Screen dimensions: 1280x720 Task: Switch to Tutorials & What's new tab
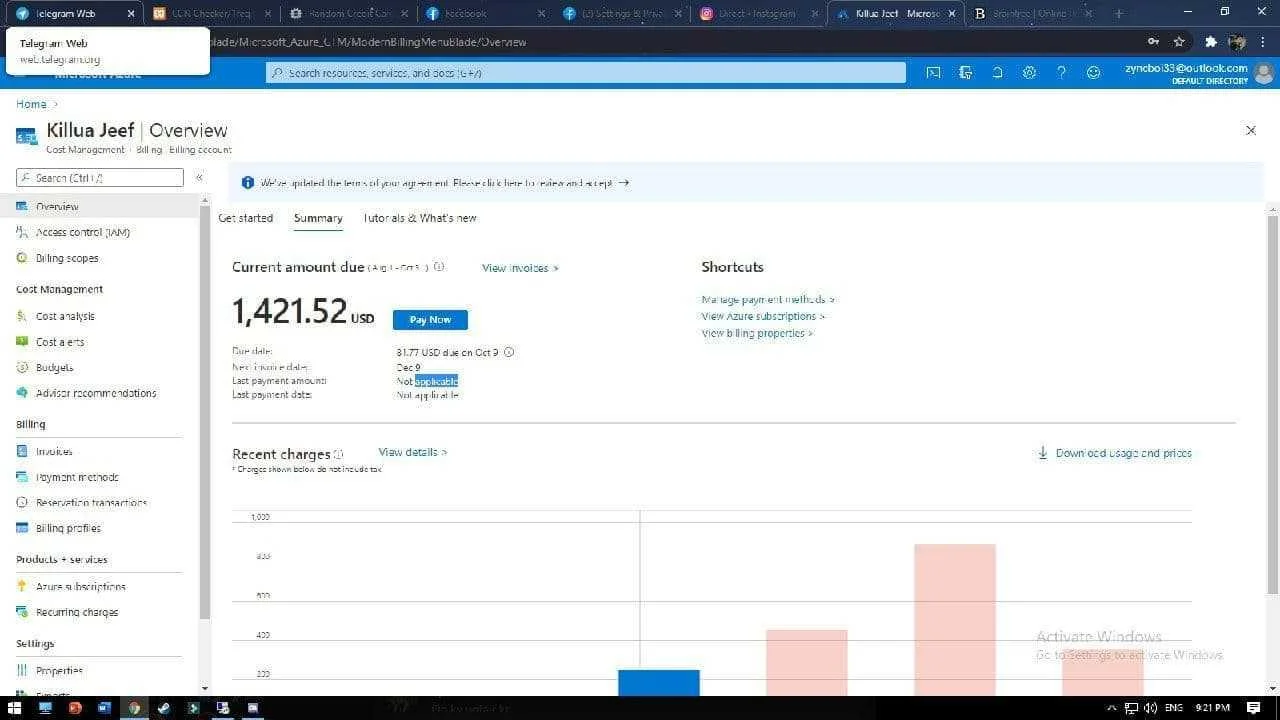(420, 218)
